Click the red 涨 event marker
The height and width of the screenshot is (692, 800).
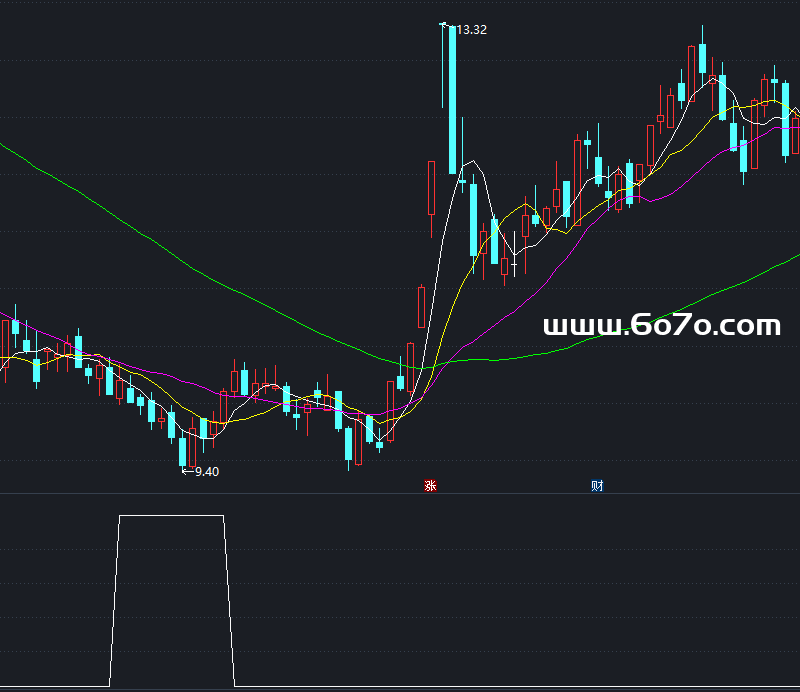430,487
